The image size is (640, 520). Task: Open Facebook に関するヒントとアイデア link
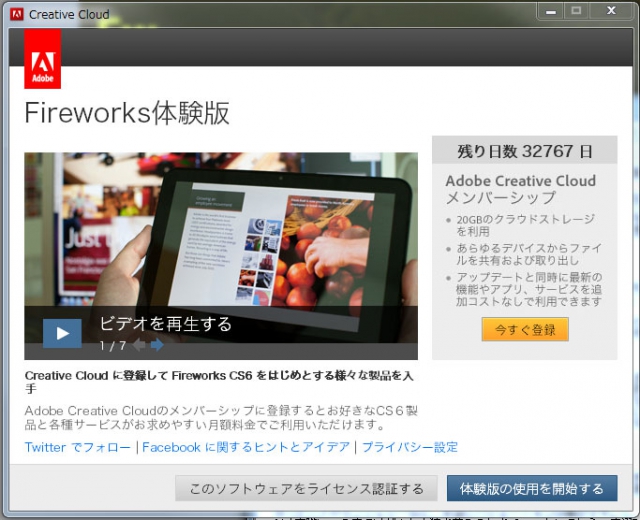246,447
